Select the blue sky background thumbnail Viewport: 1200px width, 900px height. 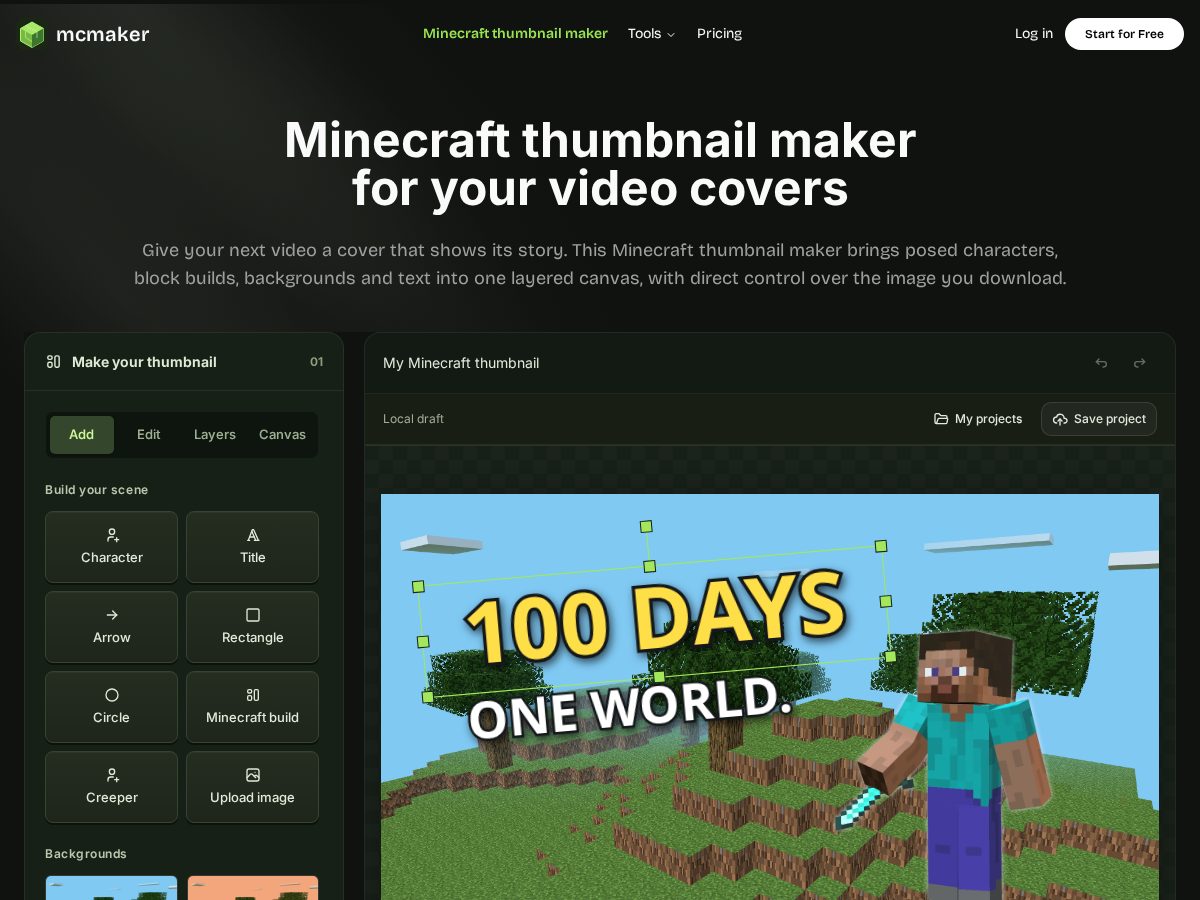[x=111, y=888]
